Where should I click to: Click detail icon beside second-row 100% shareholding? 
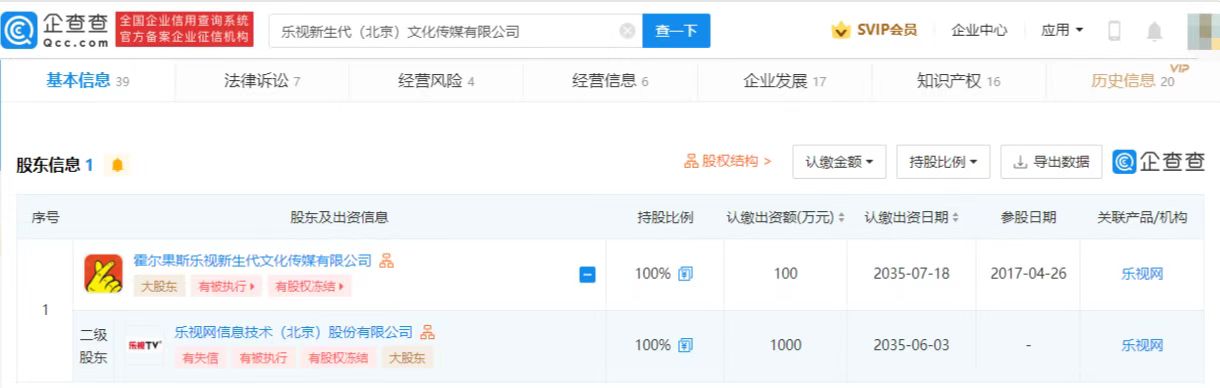pyautogui.click(x=685, y=345)
